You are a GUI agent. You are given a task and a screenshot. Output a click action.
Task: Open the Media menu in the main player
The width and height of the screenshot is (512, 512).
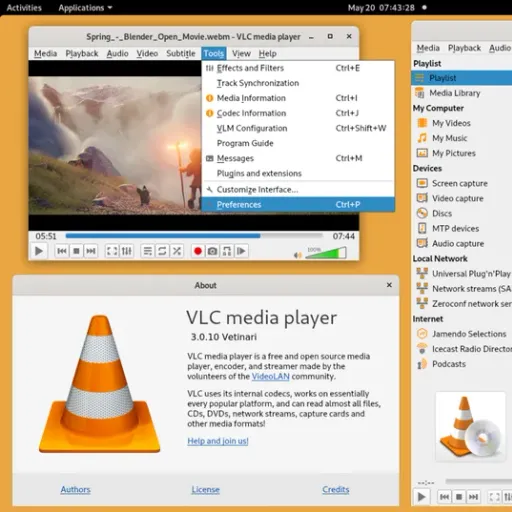coord(45,53)
